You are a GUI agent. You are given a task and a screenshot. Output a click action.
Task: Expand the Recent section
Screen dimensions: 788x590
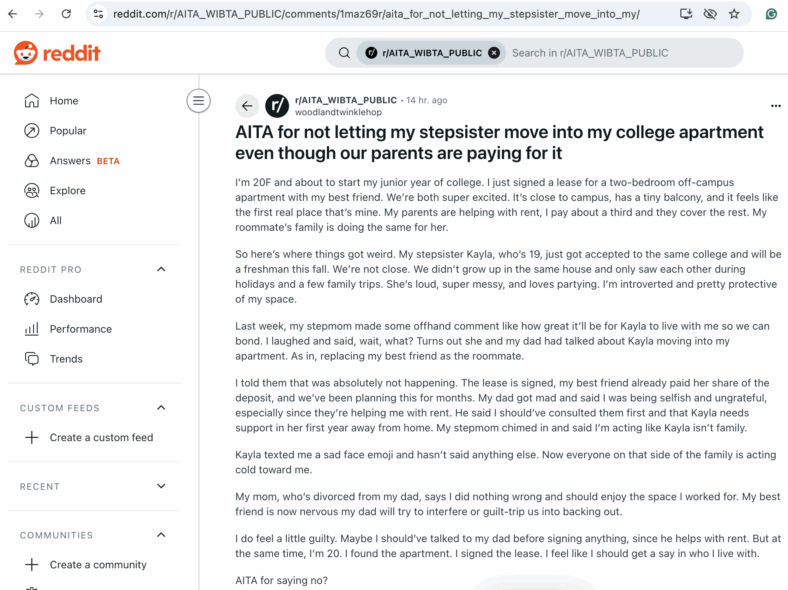click(161, 486)
